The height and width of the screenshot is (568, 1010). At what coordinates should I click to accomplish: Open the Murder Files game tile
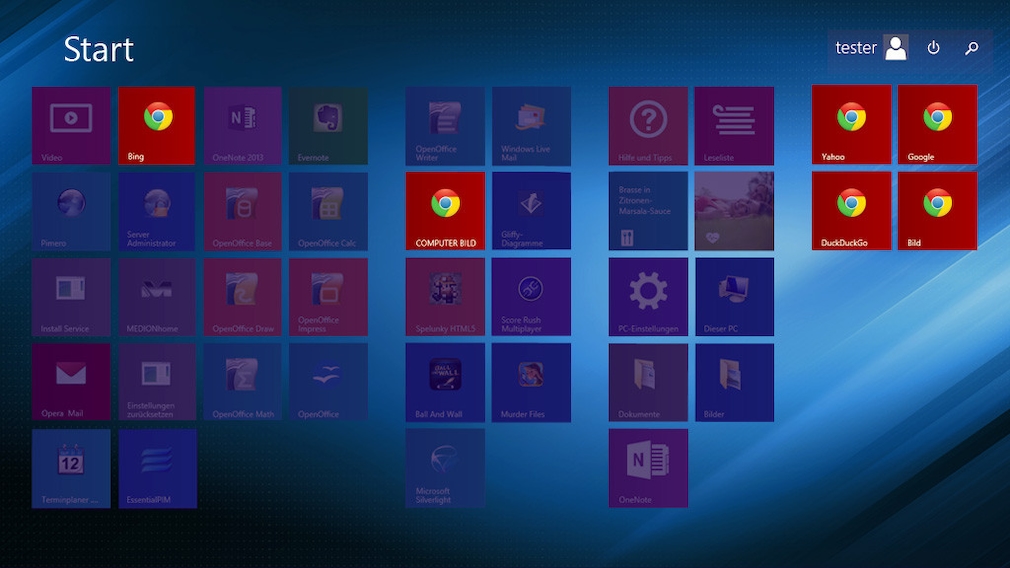(x=531, y=383)
